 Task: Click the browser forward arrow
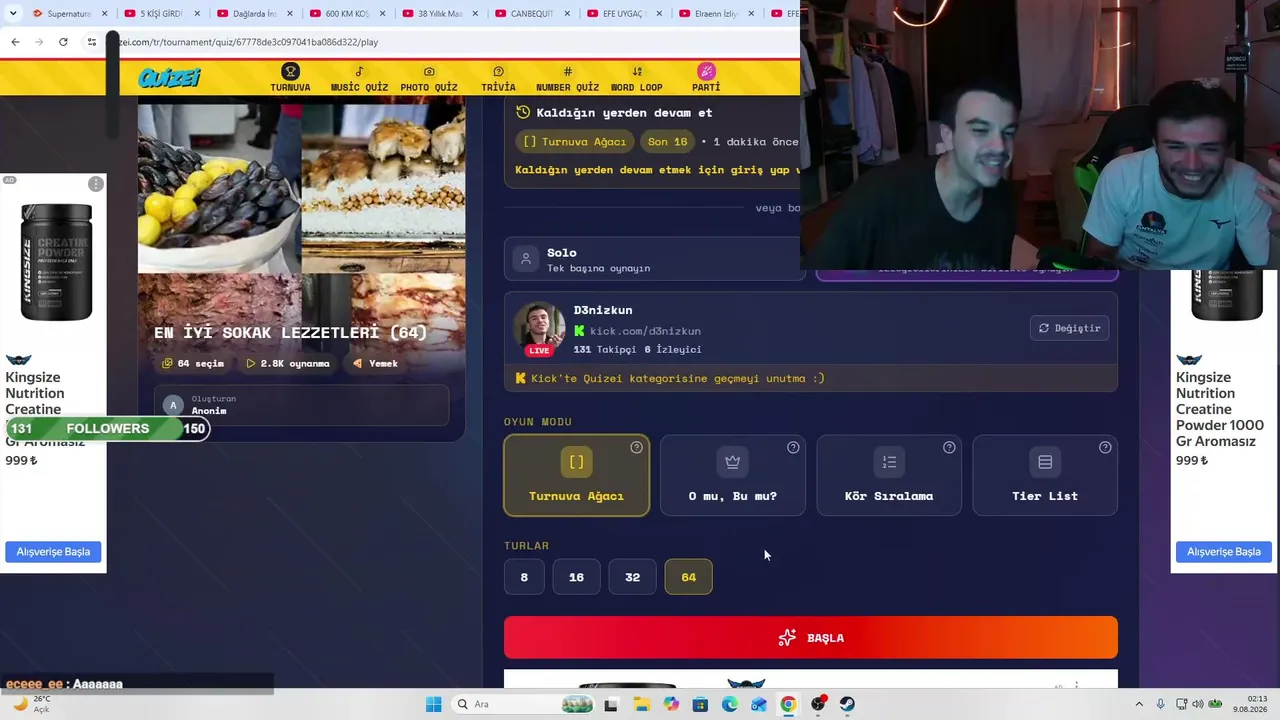pos(39,42)
